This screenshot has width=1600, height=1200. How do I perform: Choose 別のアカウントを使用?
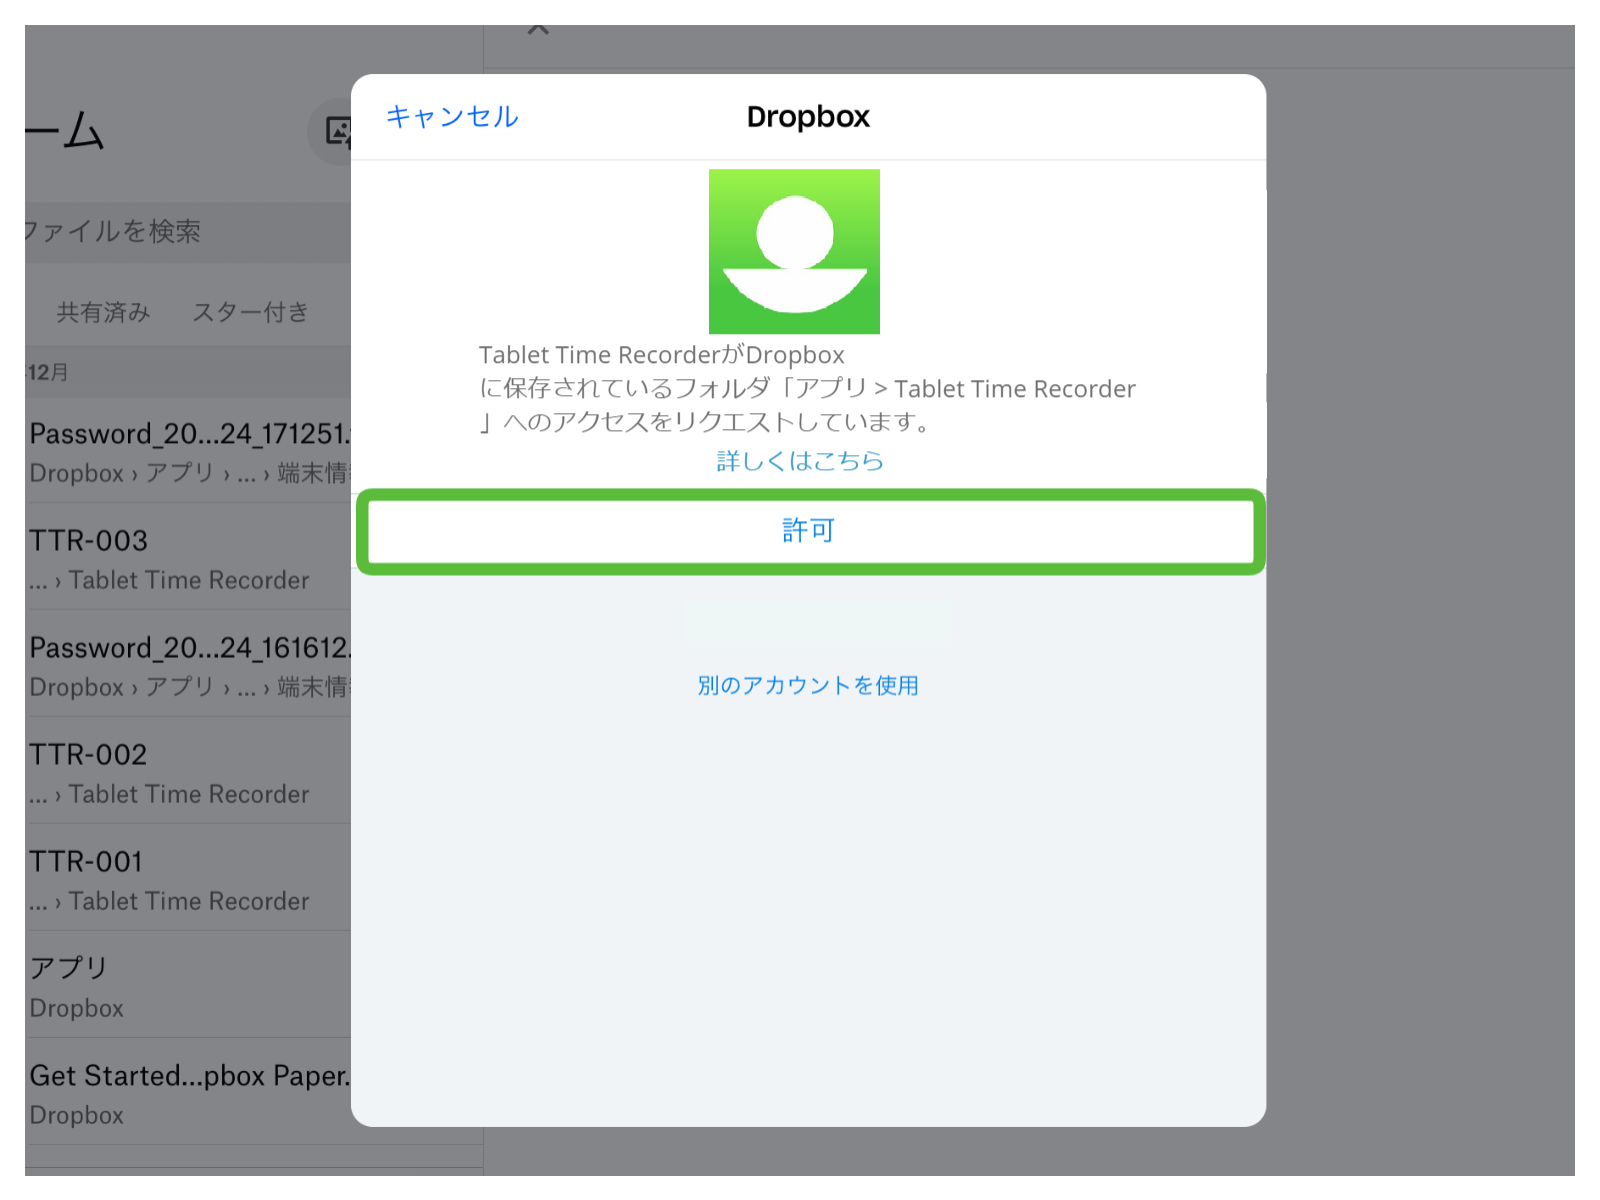[x=808, y=686]
